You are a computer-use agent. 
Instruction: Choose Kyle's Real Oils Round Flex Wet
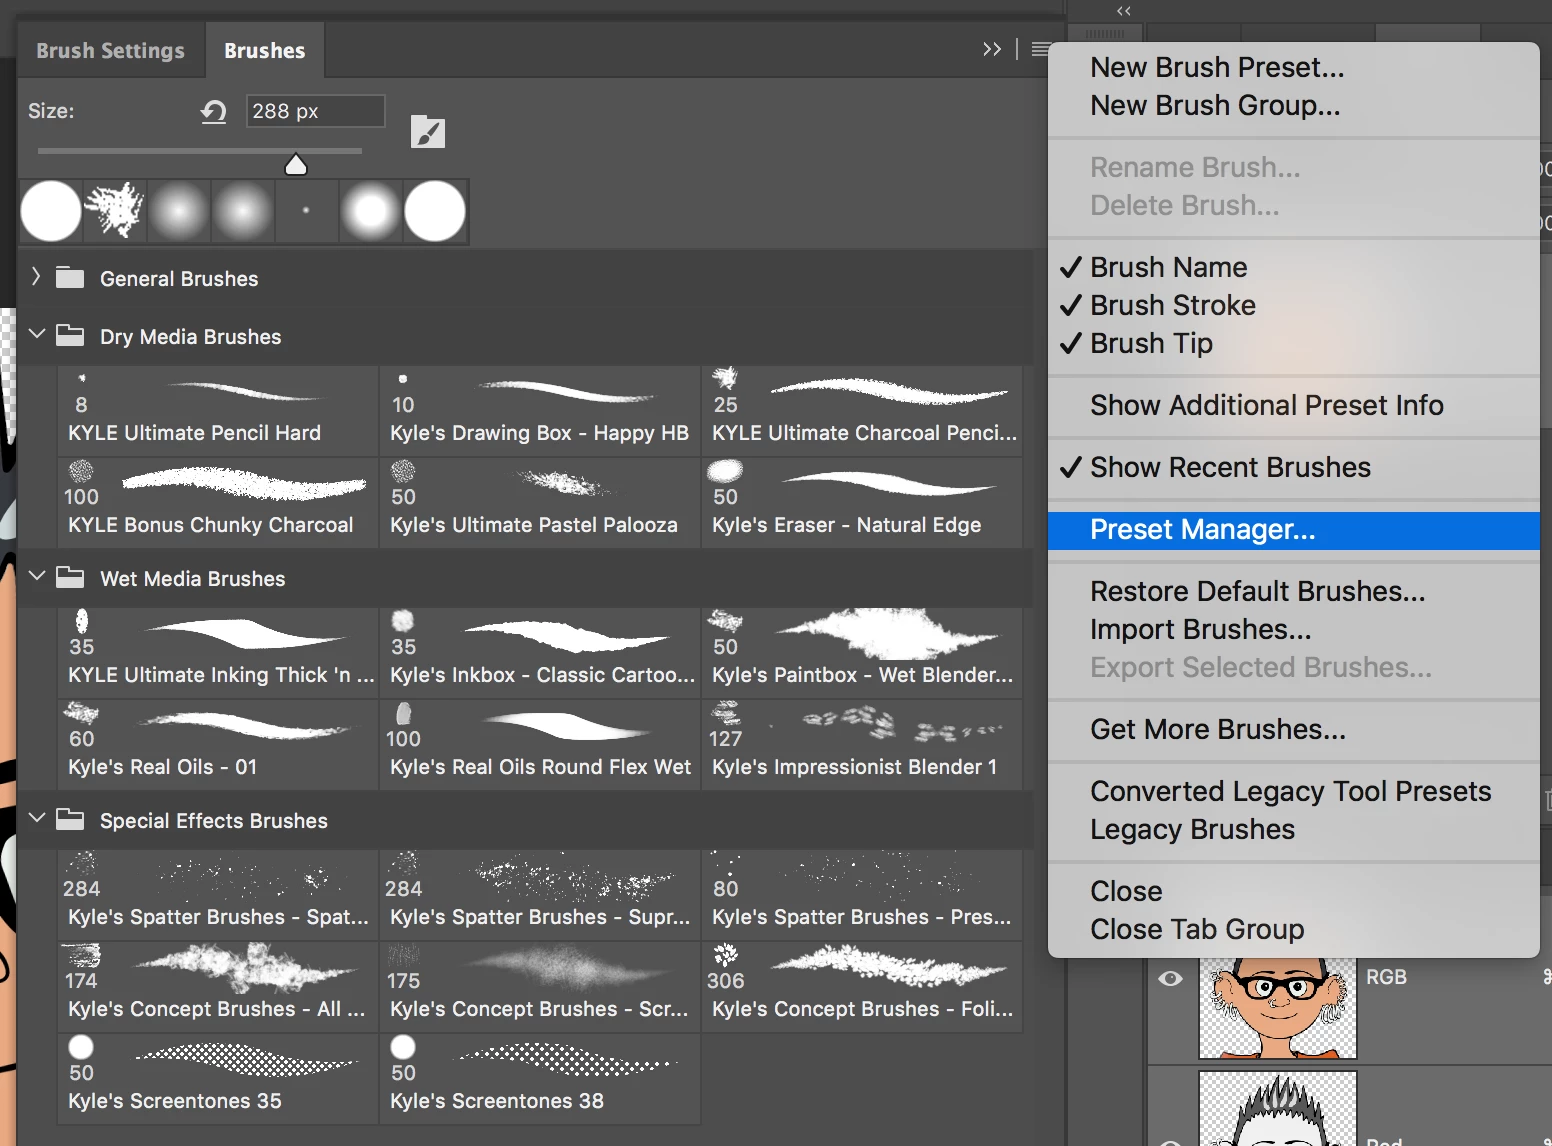click(540, 744)
